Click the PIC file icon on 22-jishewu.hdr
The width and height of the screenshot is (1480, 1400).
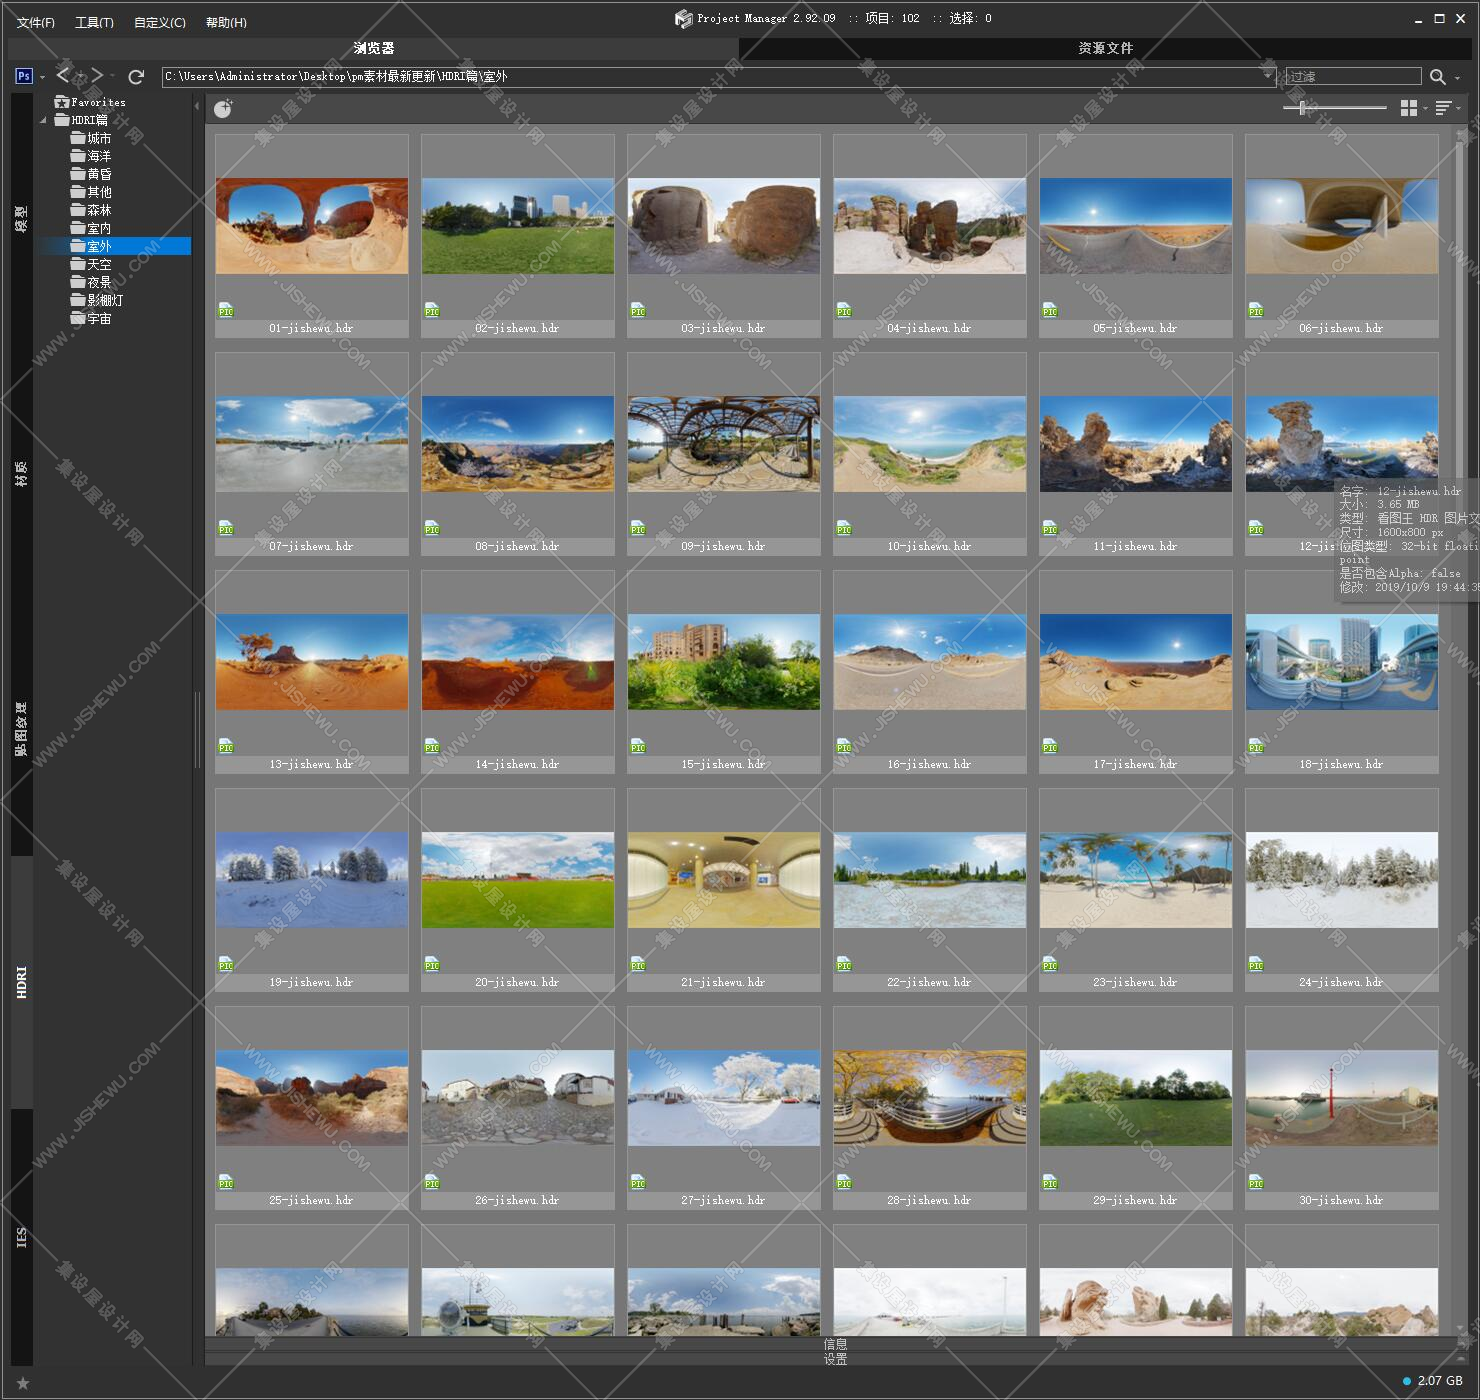(844, 965)
